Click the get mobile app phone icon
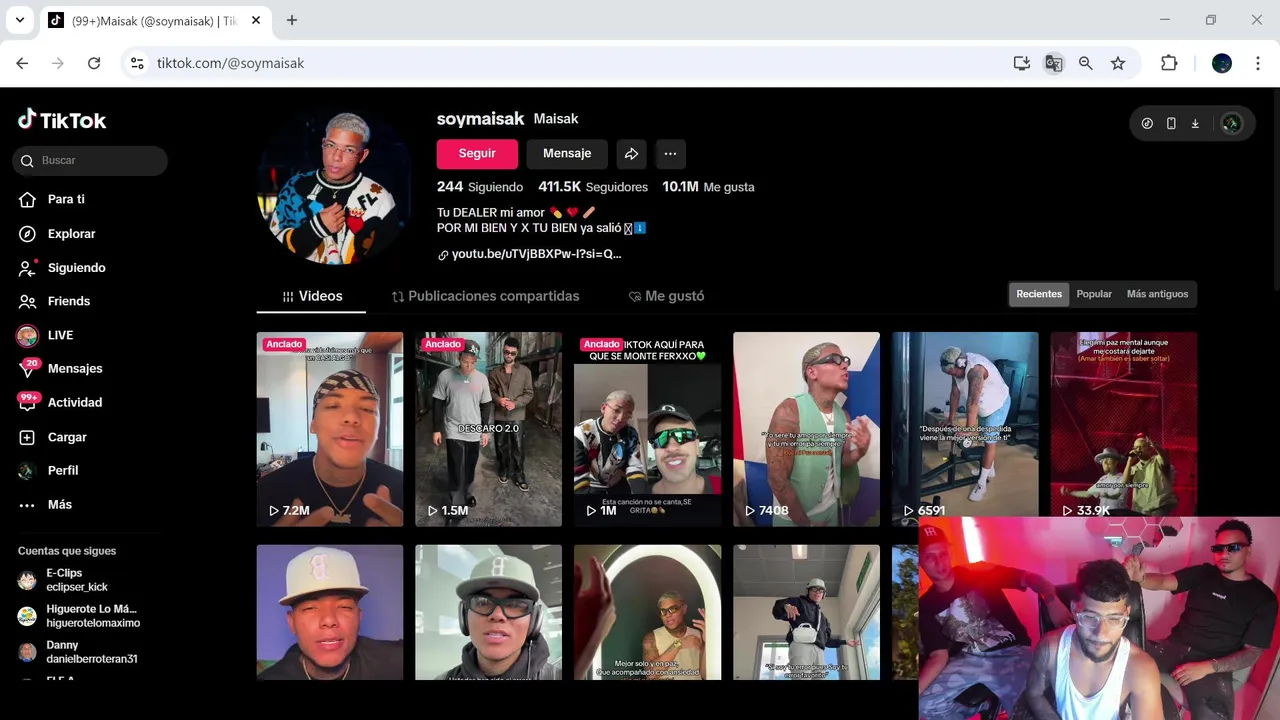Screen dimensions: 1280x720 (x=1171, y=124)
